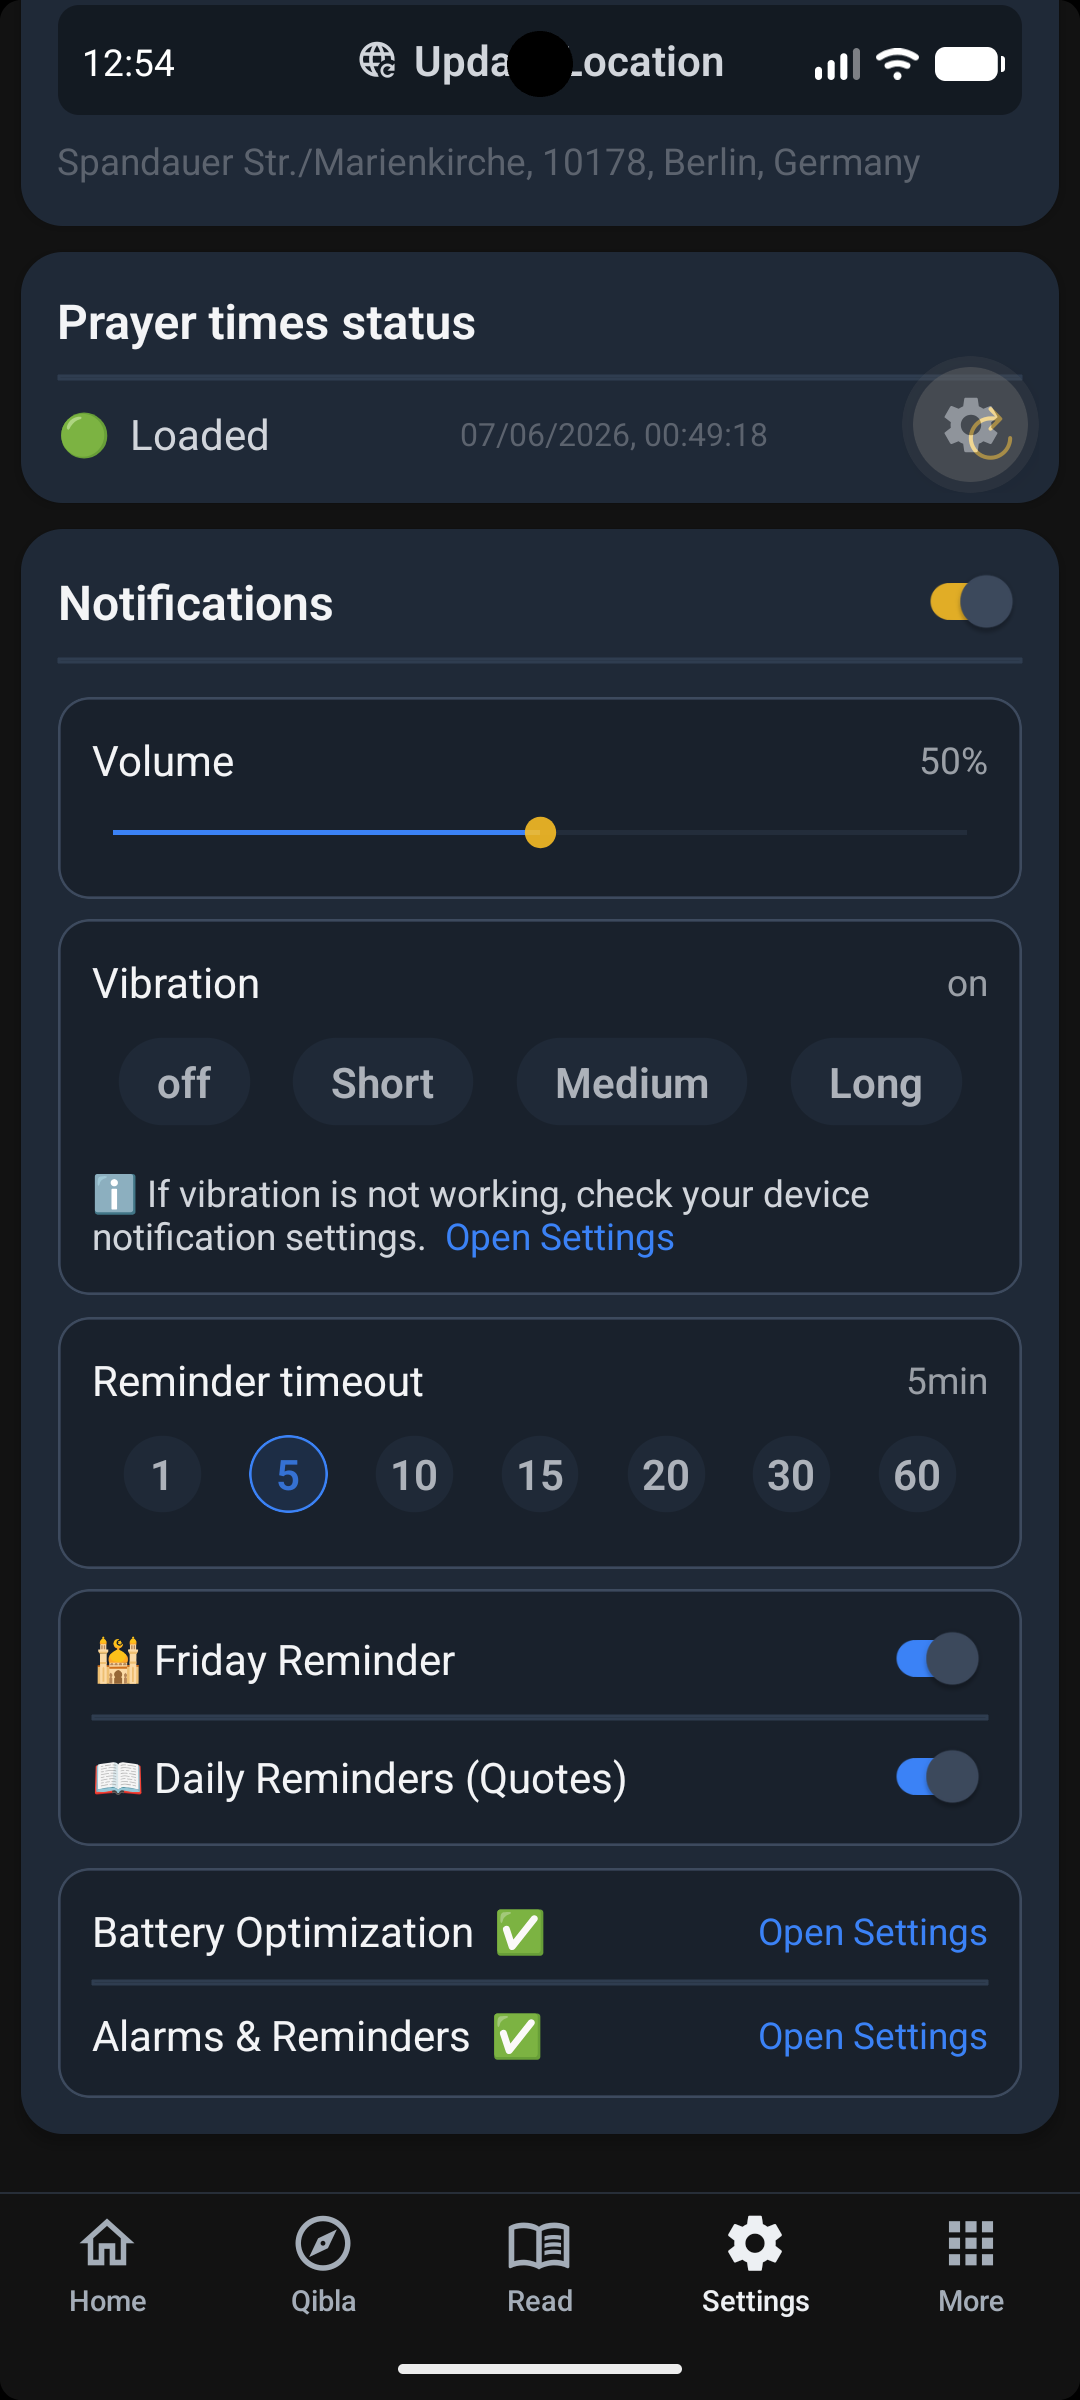Open the Home tab
This screenshot has height=2400, width=1080.
tap(108, 2265)
